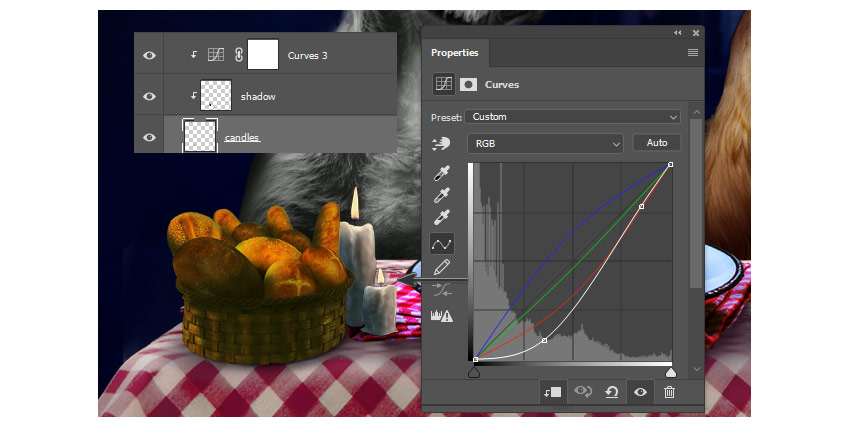
Task: Select the candles layer name
Action: click(x=242, y=138)
